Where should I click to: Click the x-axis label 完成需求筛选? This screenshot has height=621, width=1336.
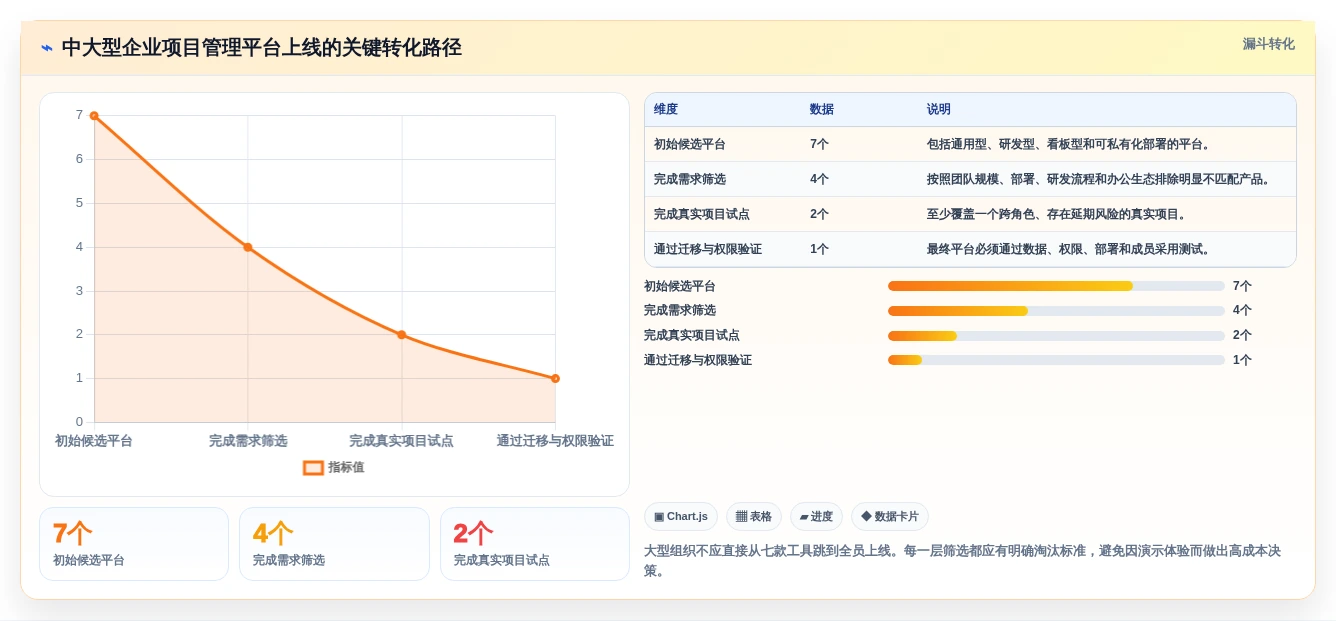click(x=248, y=441)
